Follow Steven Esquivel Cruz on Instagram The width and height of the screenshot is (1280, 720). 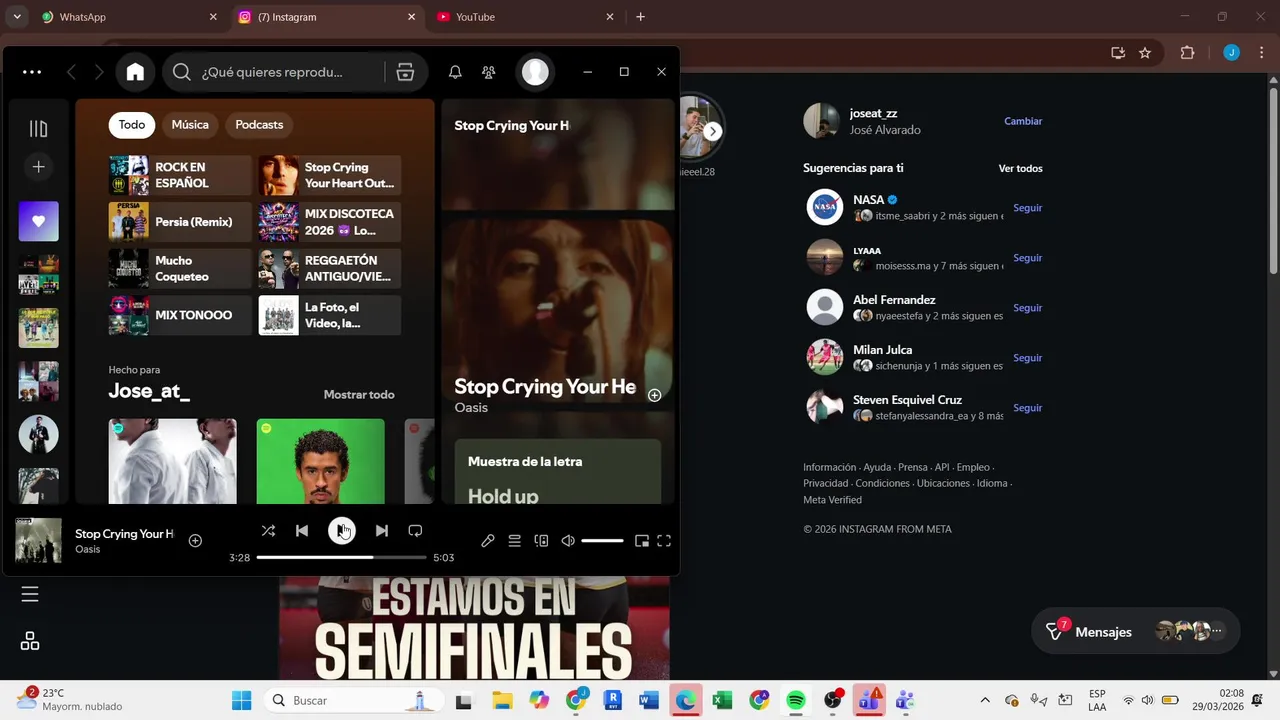click(x=1027, y=408)
